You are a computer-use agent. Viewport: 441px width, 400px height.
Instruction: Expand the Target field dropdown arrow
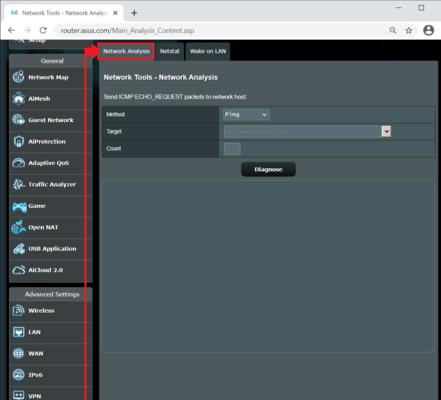click(386, 131)
